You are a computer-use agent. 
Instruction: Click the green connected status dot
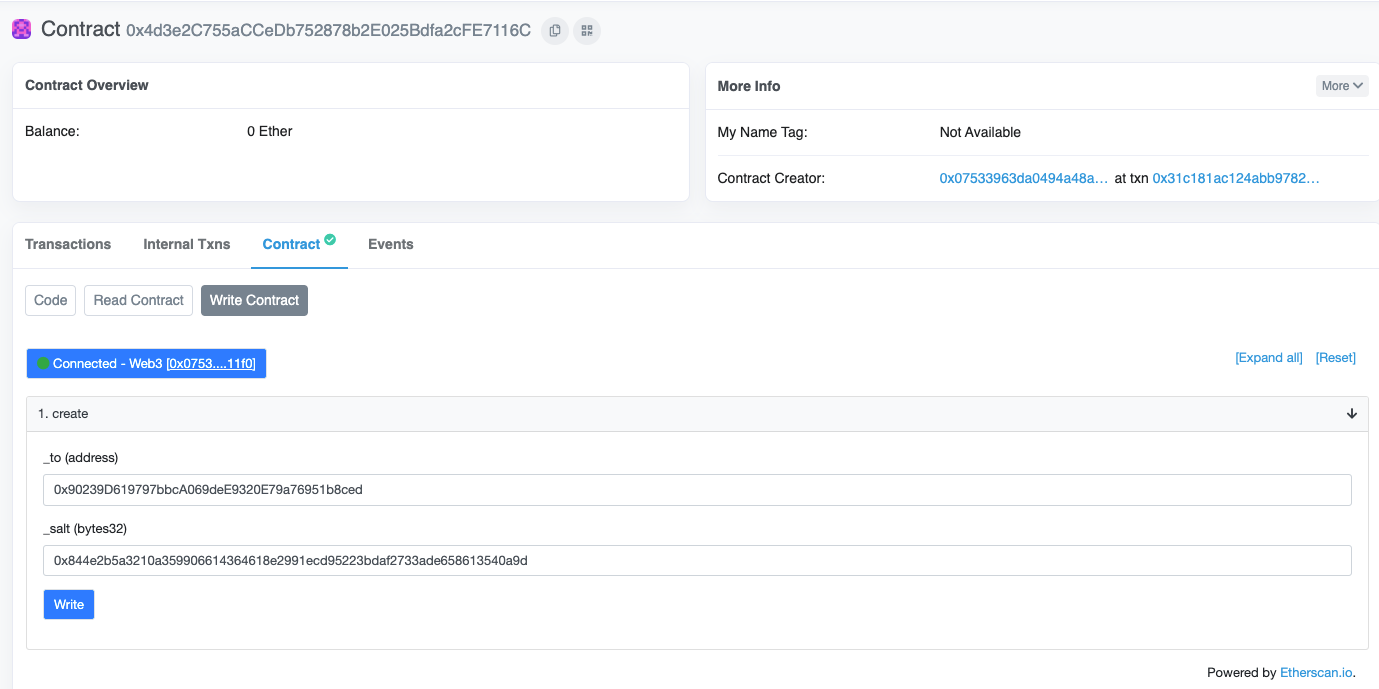coord(43,364)
